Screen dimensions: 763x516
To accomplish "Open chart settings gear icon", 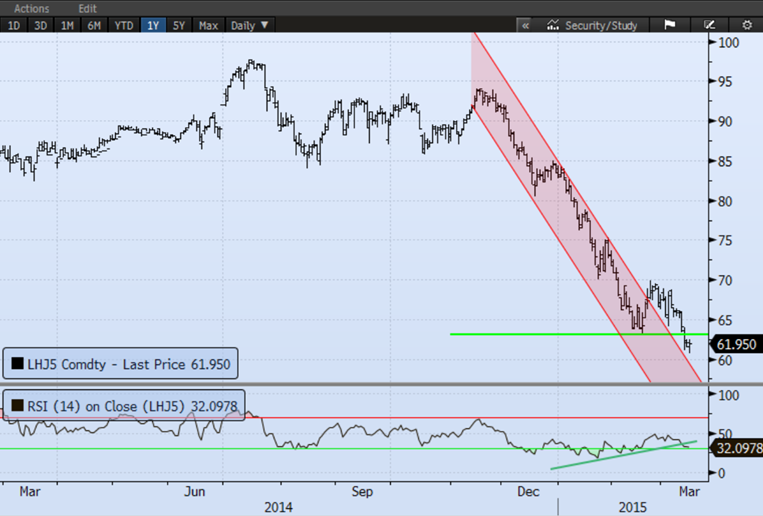I will point(746,25).
